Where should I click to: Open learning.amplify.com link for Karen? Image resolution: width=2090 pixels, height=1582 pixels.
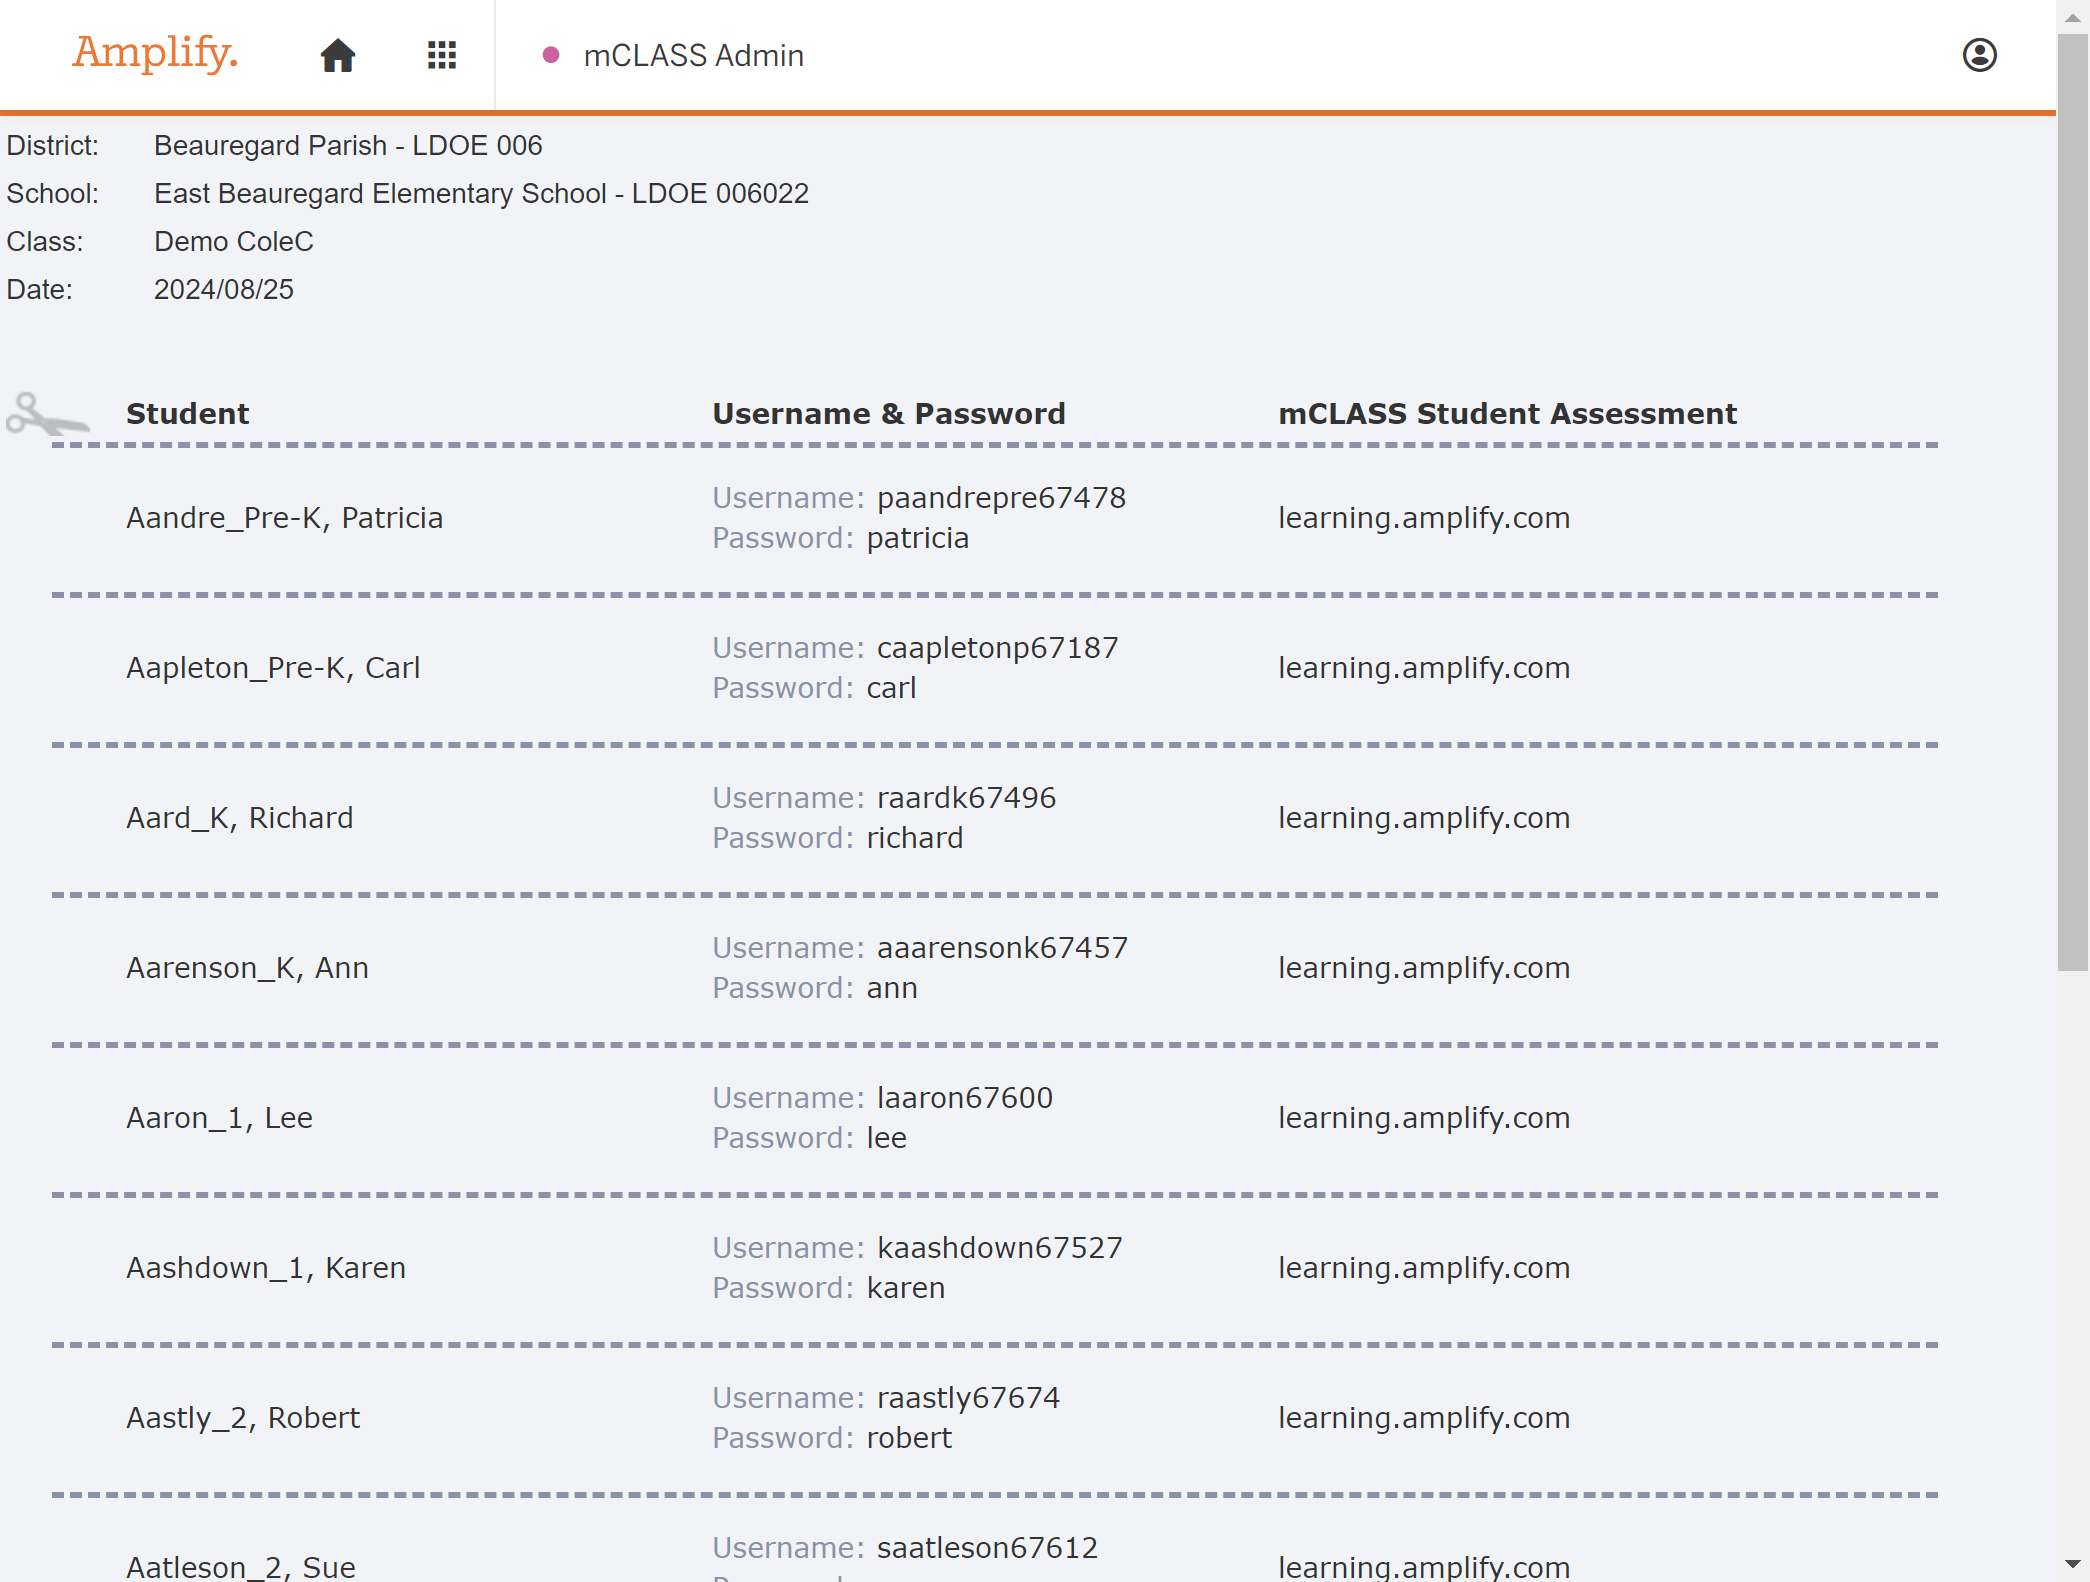click(x=1424, y=1268)
